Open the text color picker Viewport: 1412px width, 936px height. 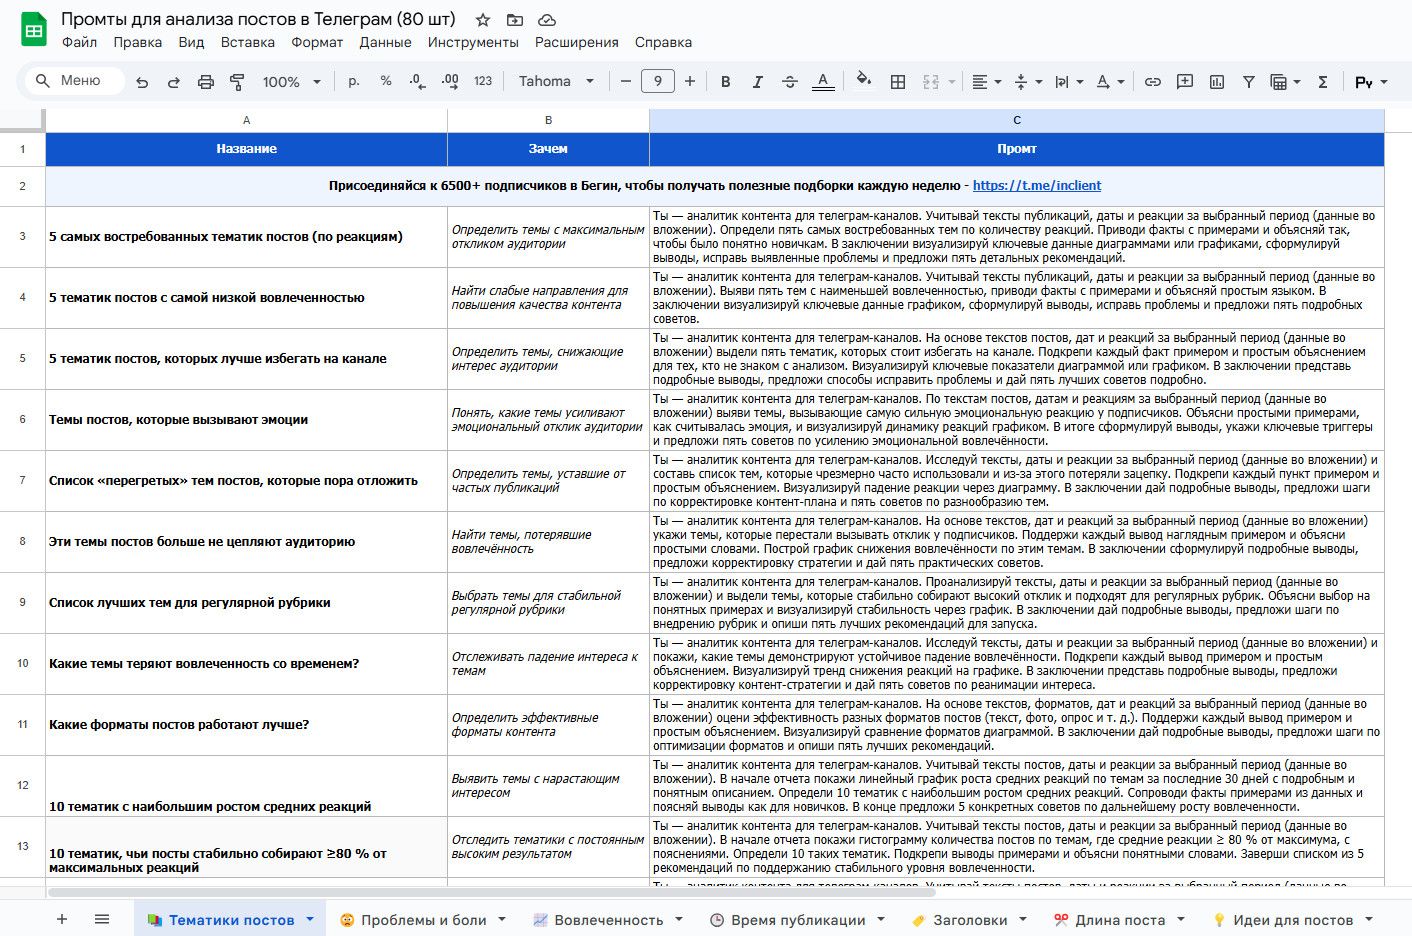pos(823,81)
